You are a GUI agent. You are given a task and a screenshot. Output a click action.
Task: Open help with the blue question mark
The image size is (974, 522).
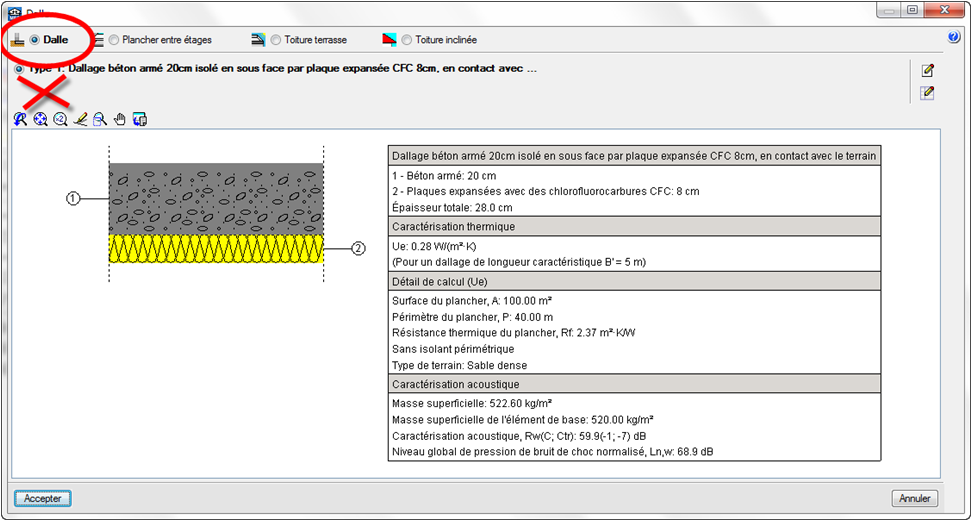[x=953, y=38]
